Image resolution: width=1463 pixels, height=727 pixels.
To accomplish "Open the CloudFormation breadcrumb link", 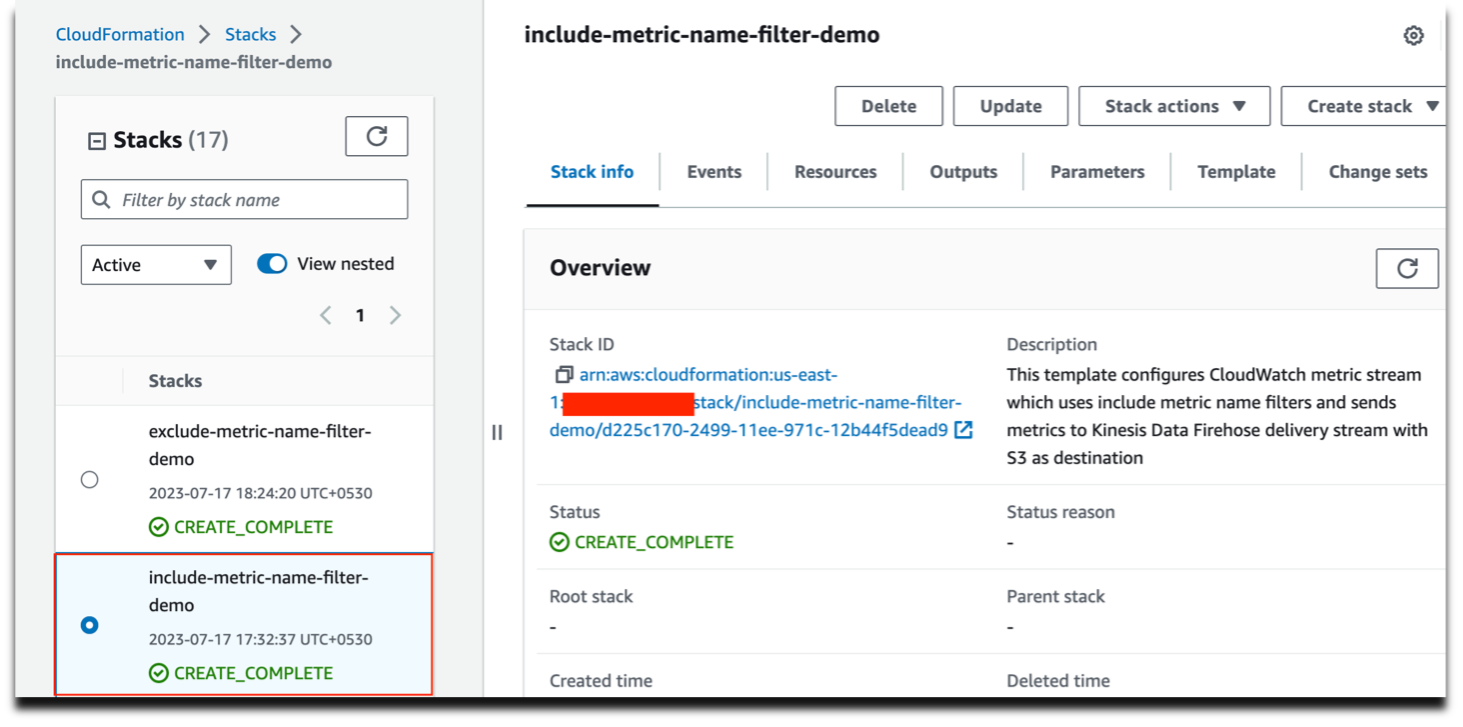I will pos(119,33).
